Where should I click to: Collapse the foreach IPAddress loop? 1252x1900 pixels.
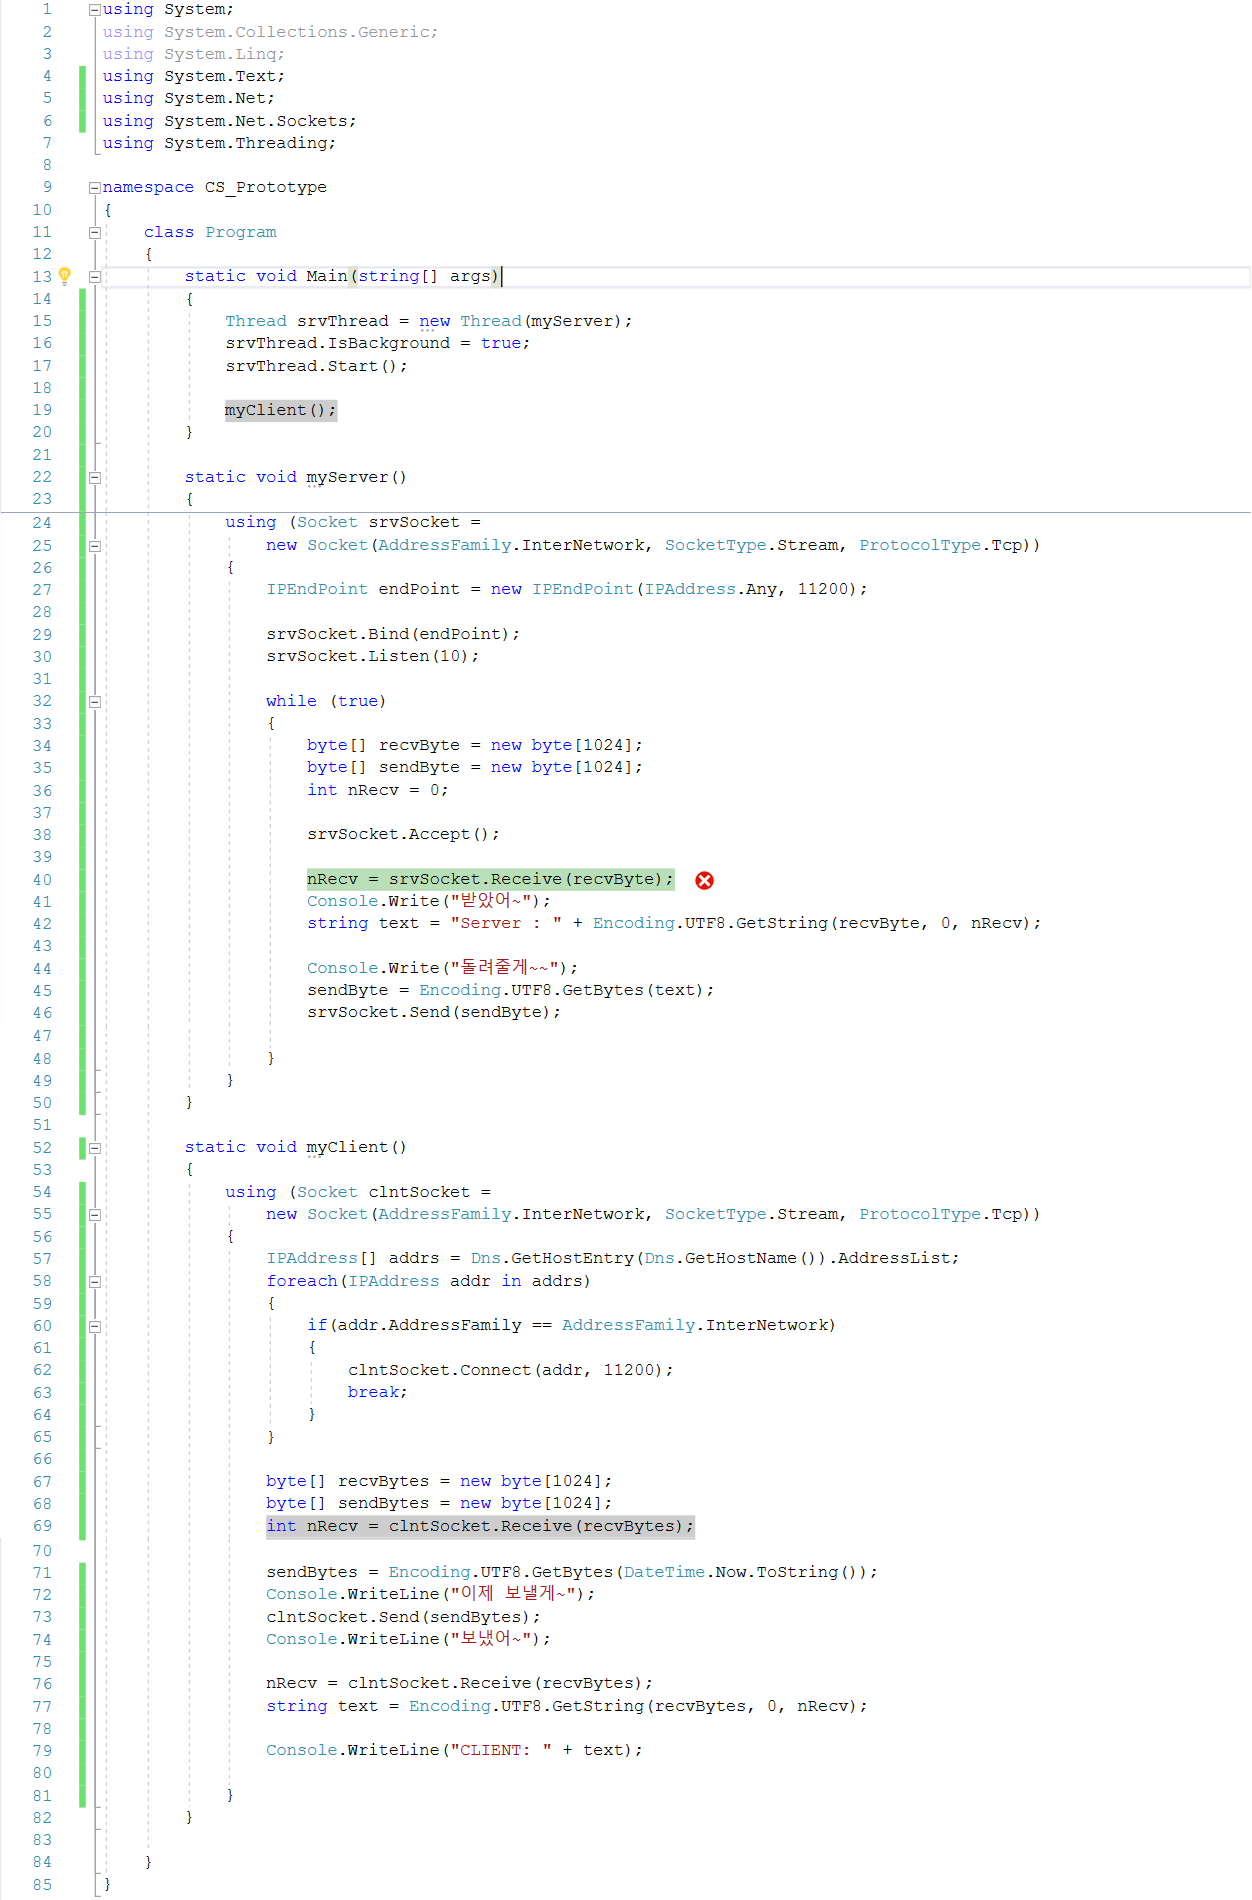coord(95,1282)
